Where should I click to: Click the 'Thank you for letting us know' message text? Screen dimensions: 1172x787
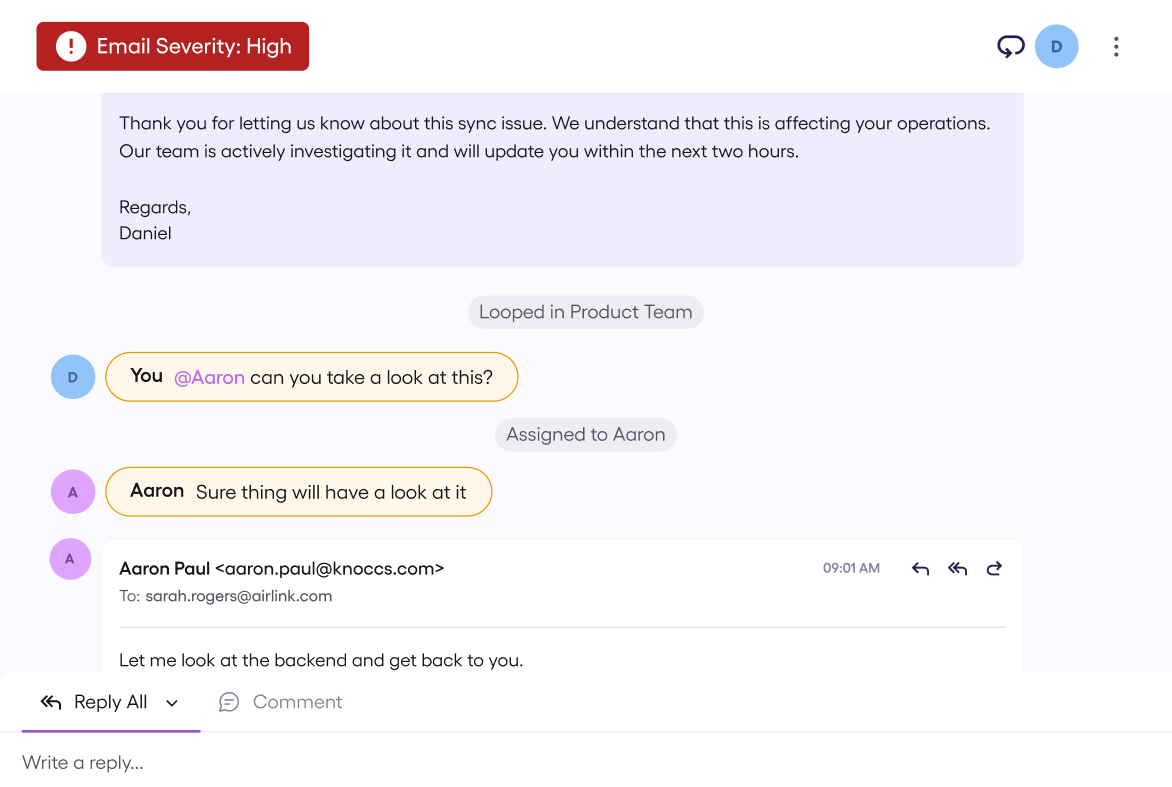pos(555,137)
